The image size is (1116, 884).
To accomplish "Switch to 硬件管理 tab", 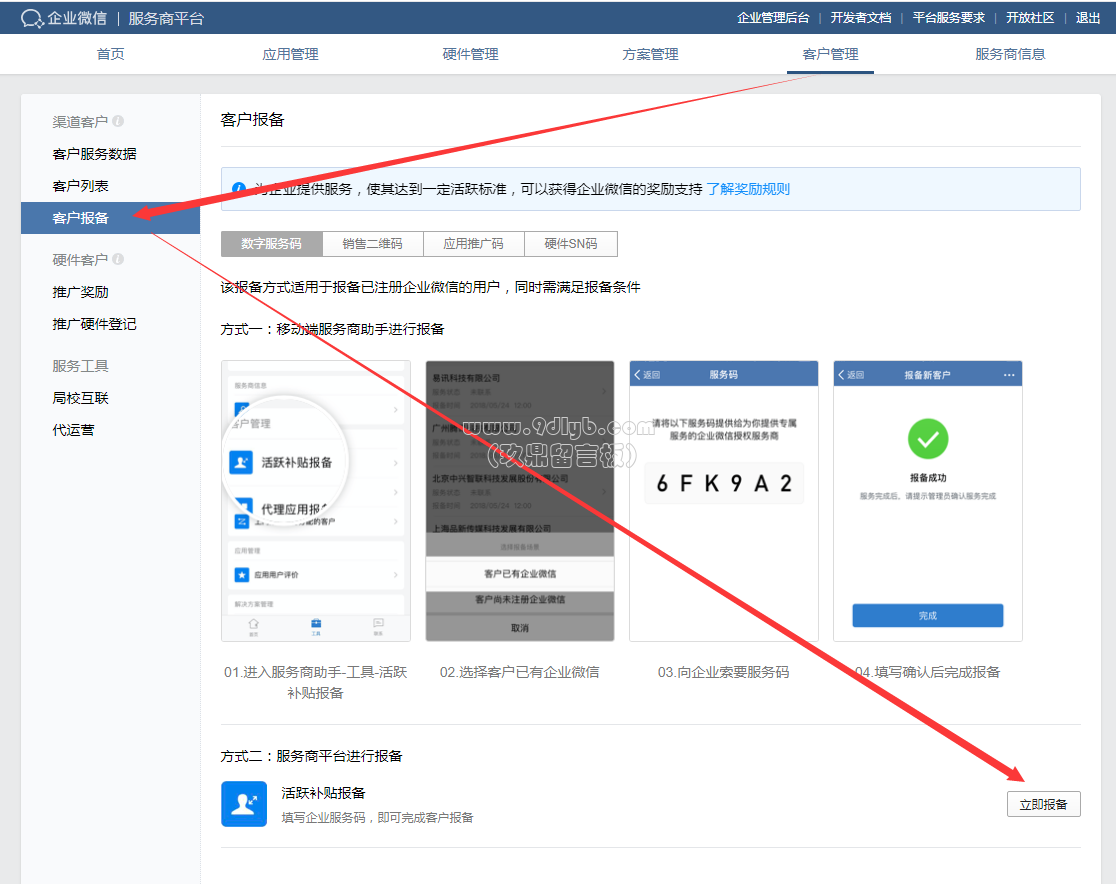I will click(470, 54).
